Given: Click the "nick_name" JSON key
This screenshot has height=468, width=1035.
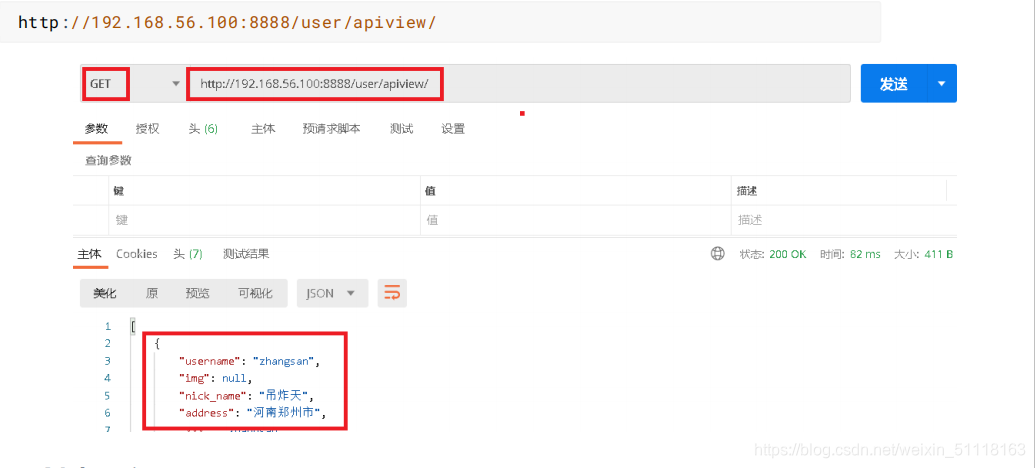Looking at the screenshot, I should (211, 396).
